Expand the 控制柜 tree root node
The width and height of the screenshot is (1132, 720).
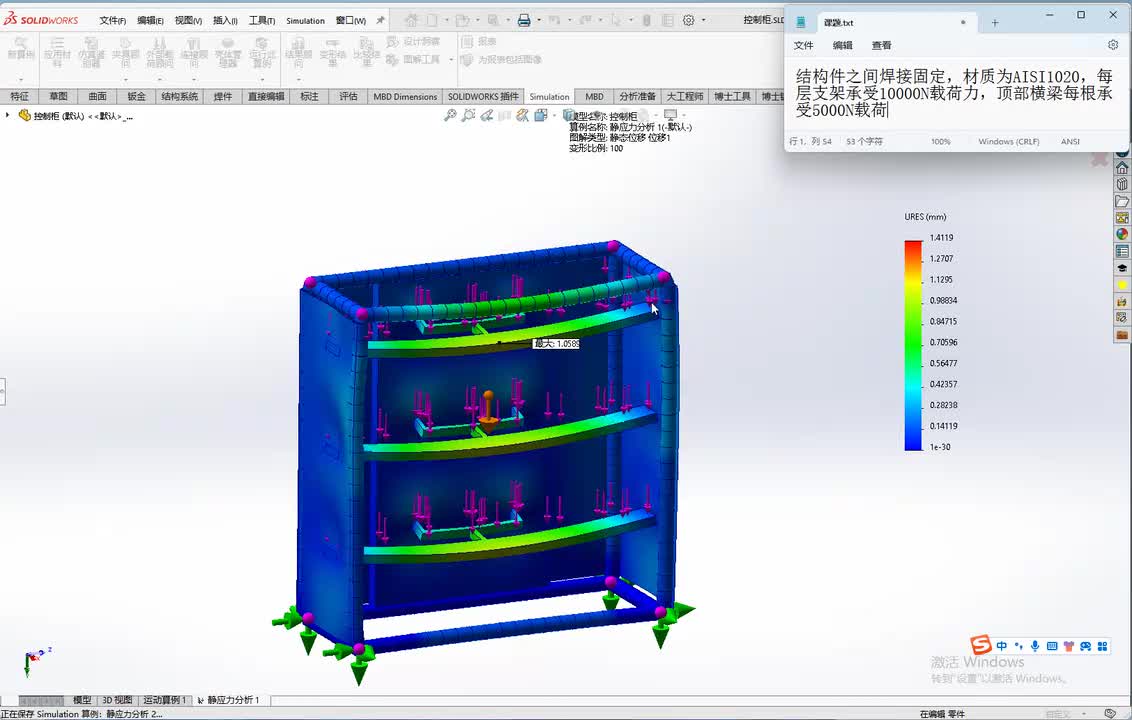(x=7, y=116)
